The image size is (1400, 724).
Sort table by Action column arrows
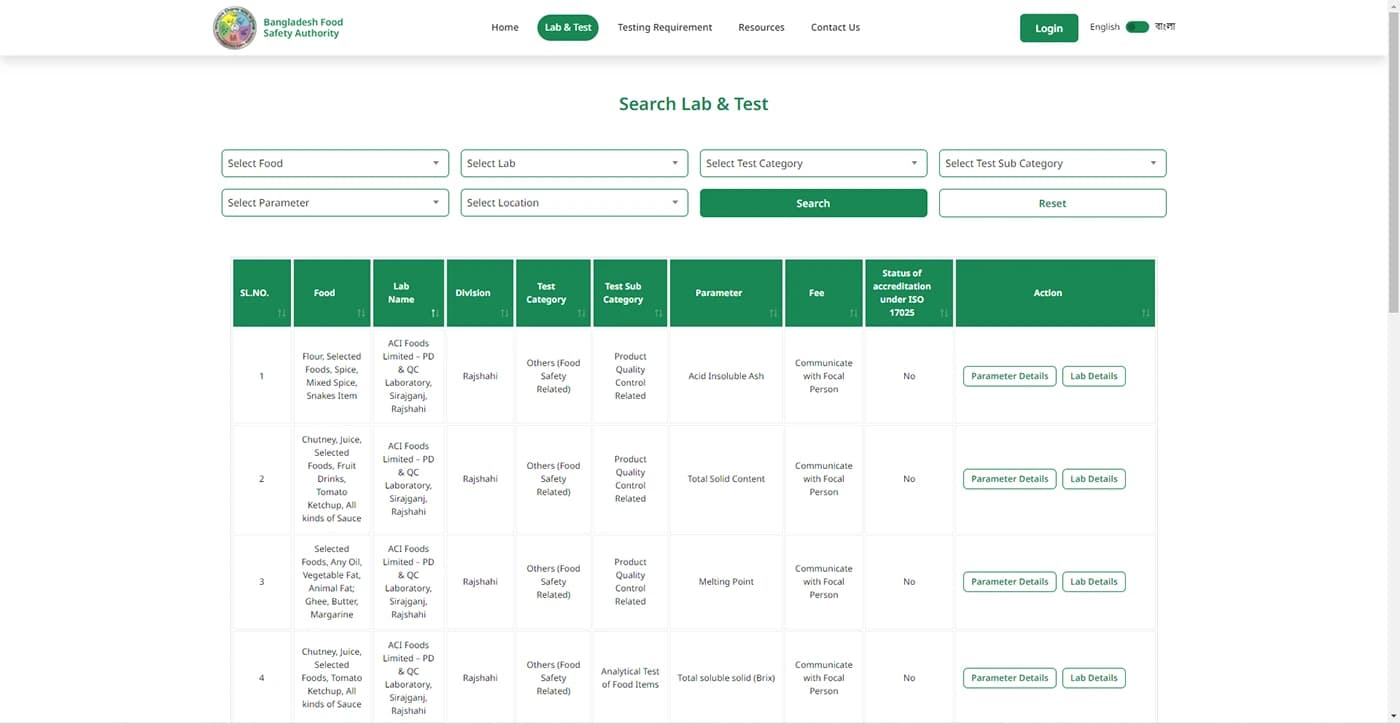1145,314
